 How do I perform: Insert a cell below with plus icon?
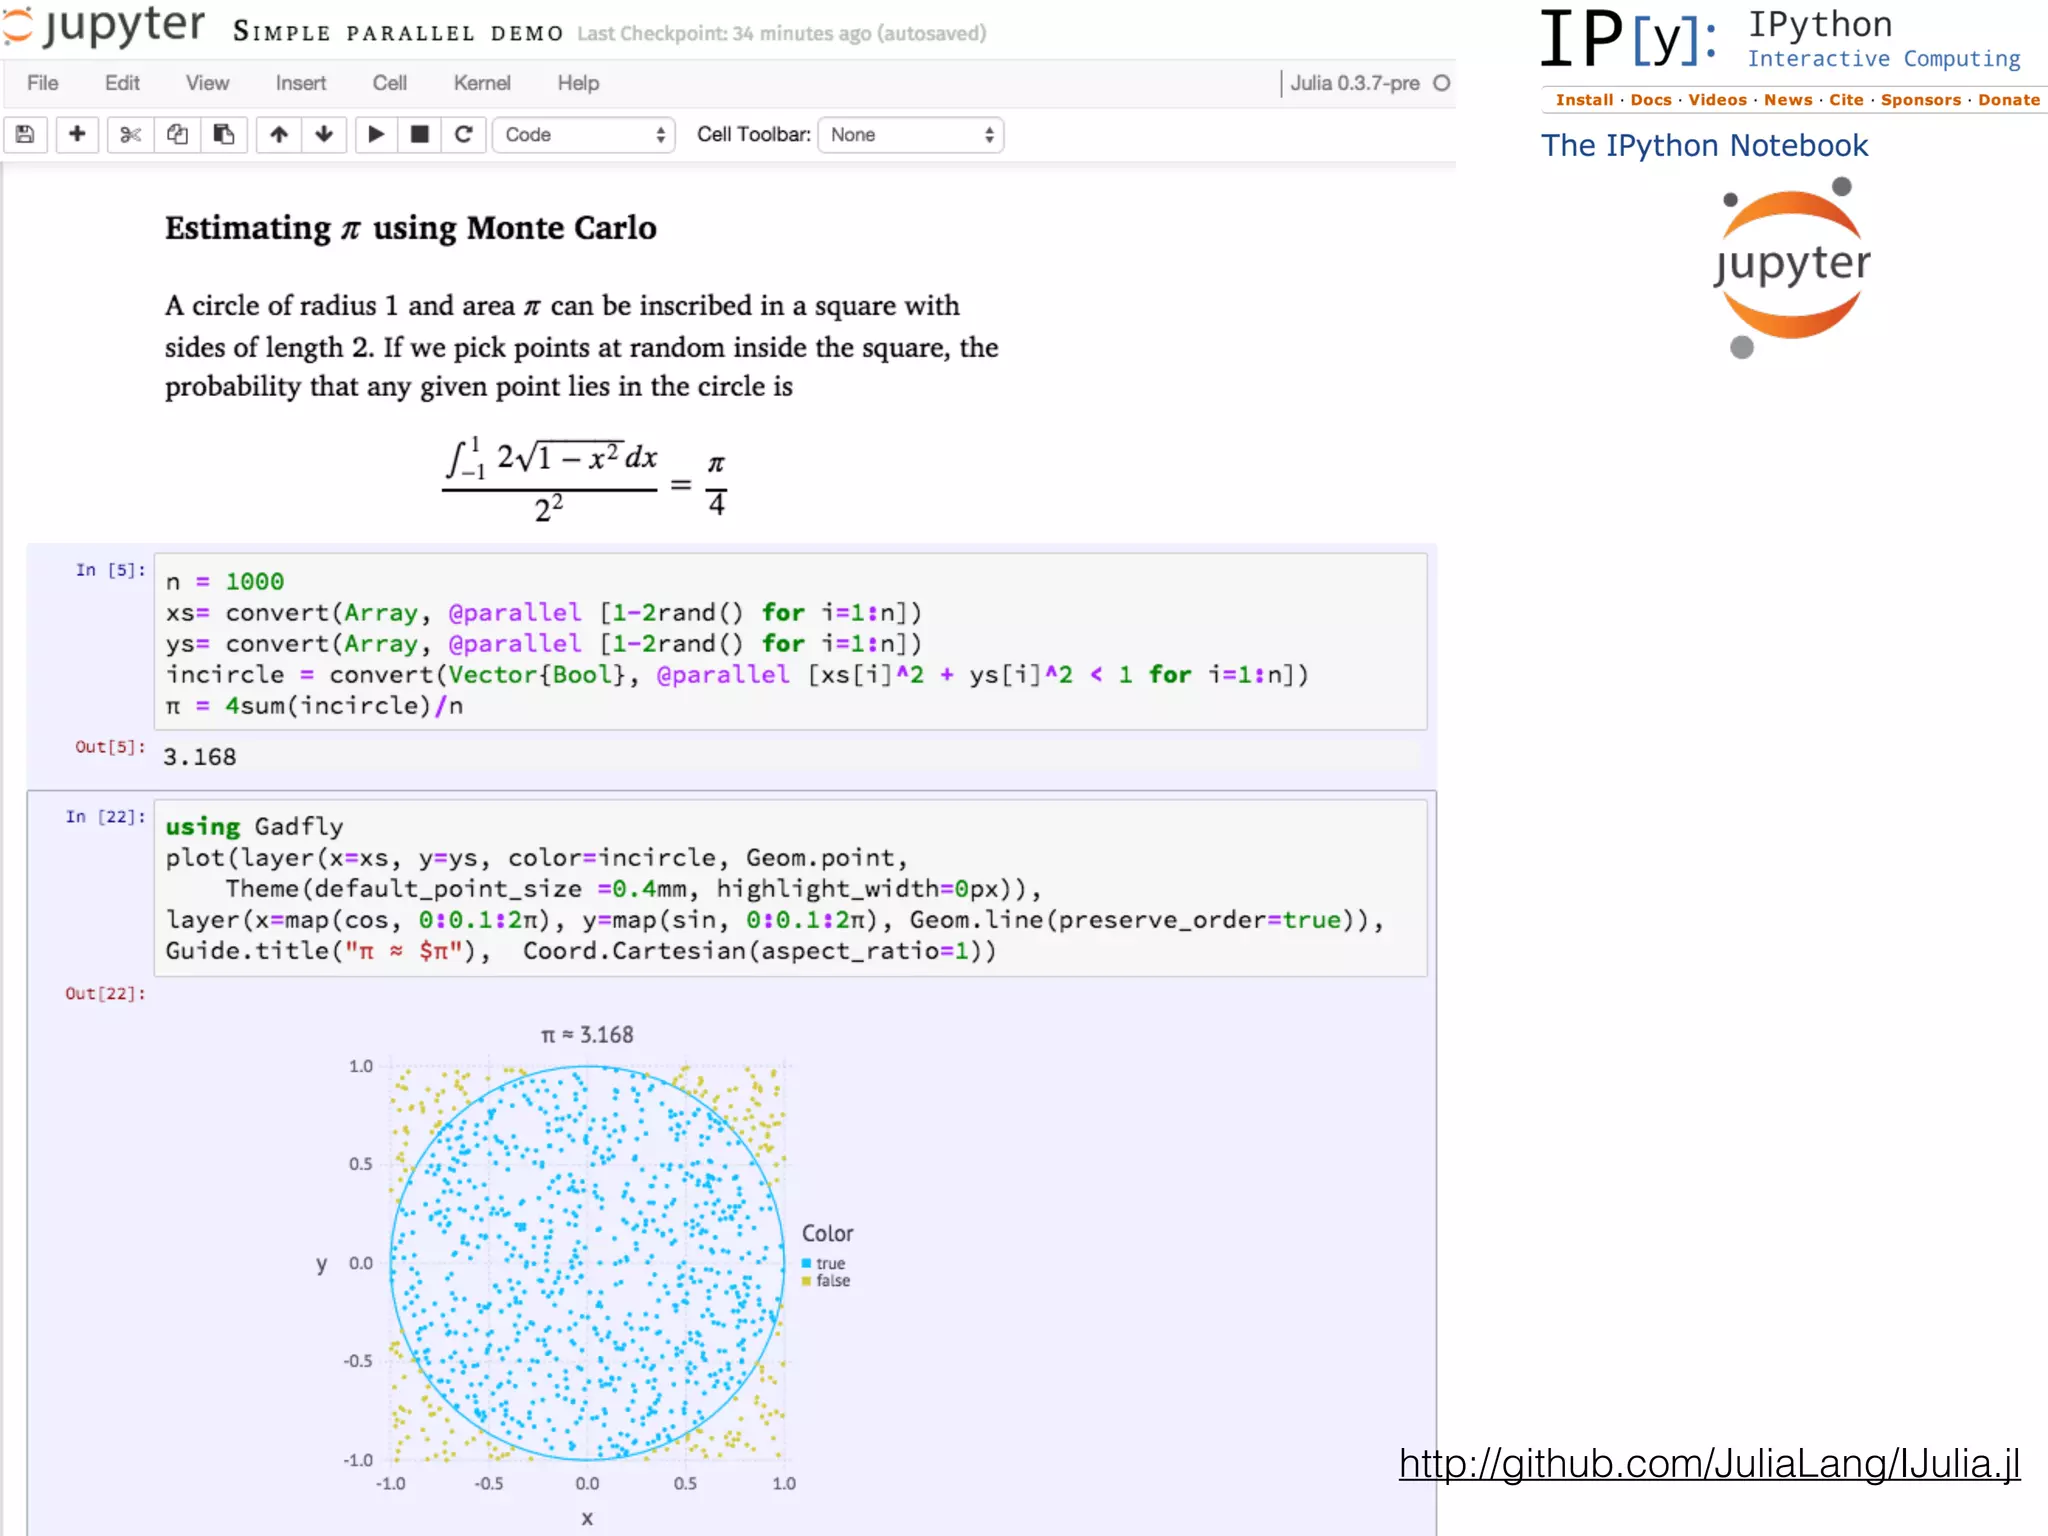77,135
